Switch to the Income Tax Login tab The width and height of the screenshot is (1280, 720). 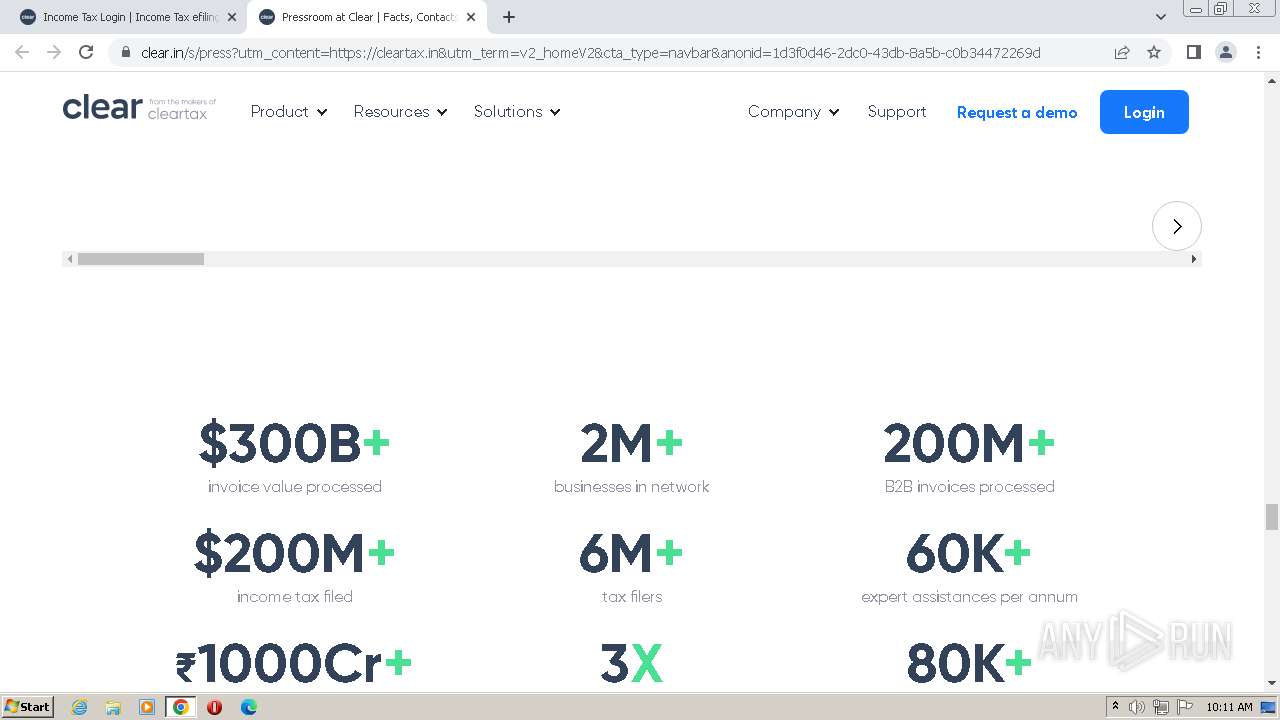128,17
